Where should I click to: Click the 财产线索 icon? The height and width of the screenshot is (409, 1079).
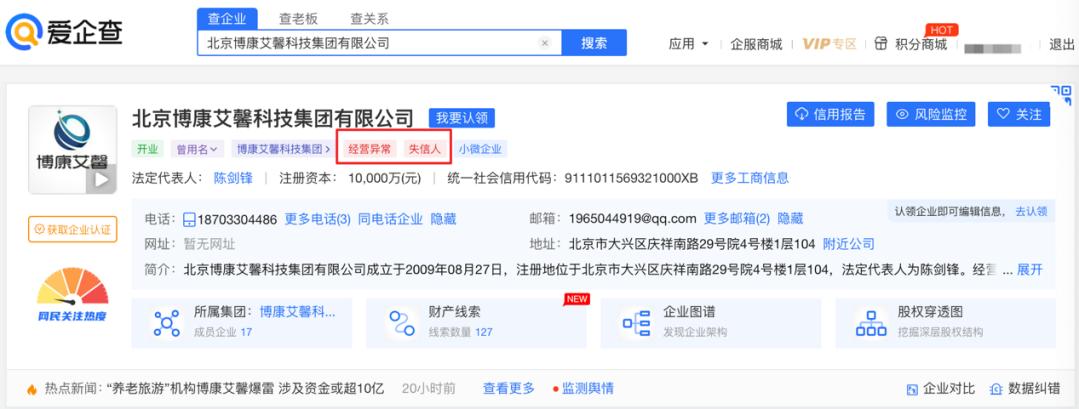pyautogui.click(x=401, y=323)
